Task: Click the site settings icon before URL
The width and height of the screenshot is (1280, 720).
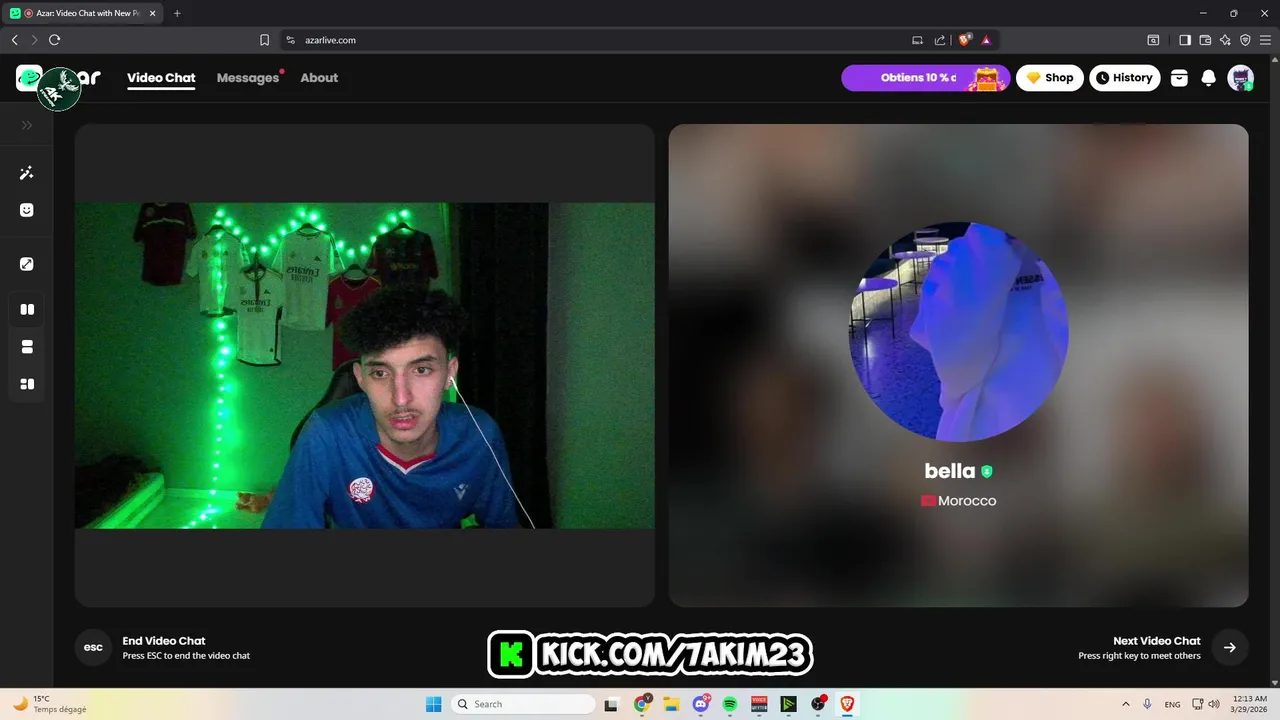Action: (x=291, y=40)
